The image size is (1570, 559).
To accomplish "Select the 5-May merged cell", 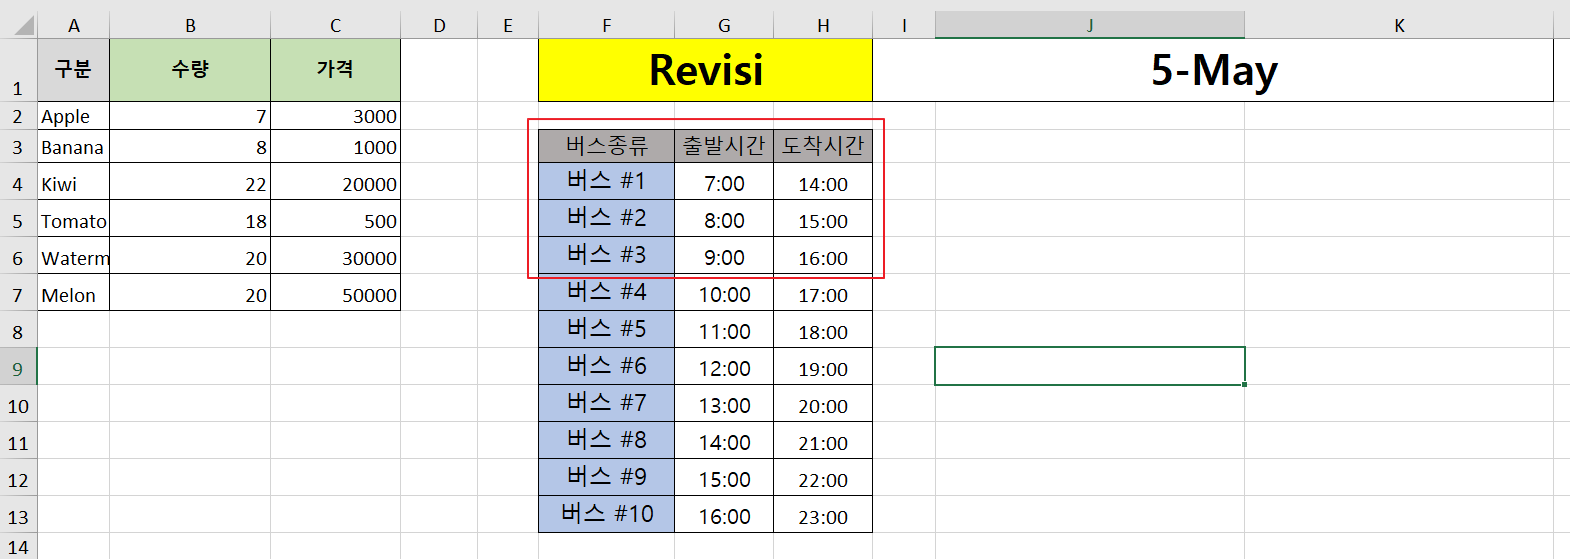I will click(1213, 70).
